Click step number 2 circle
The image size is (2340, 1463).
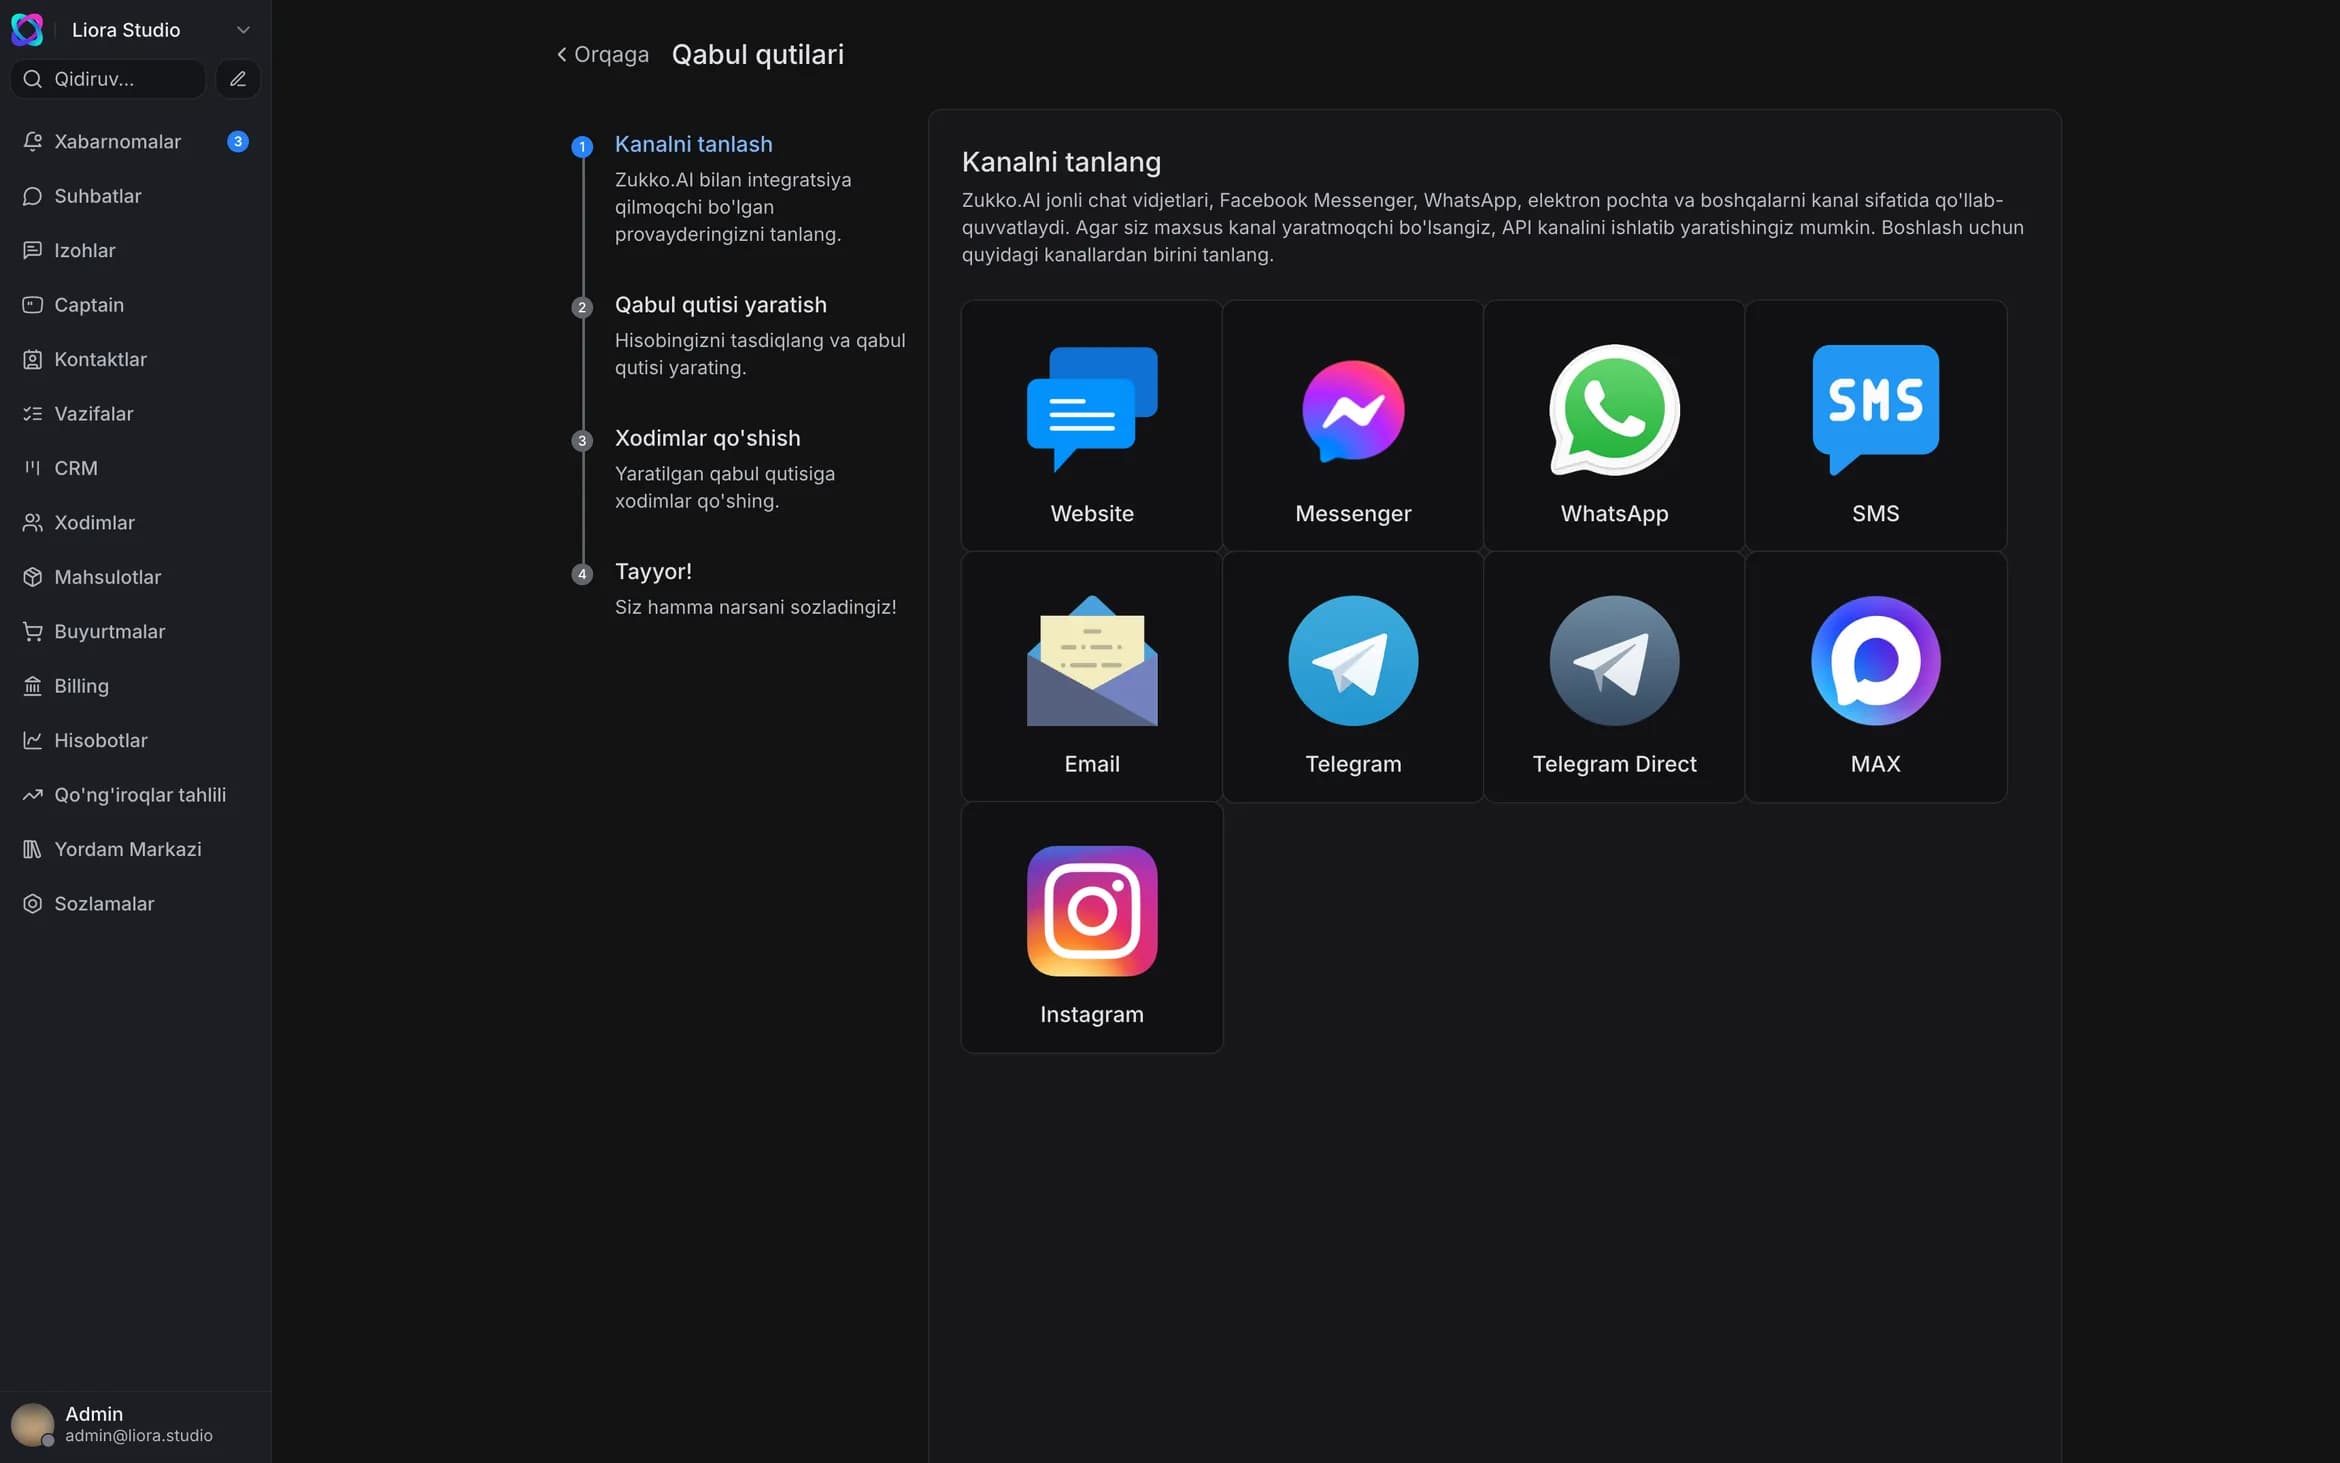coord(582,307)
